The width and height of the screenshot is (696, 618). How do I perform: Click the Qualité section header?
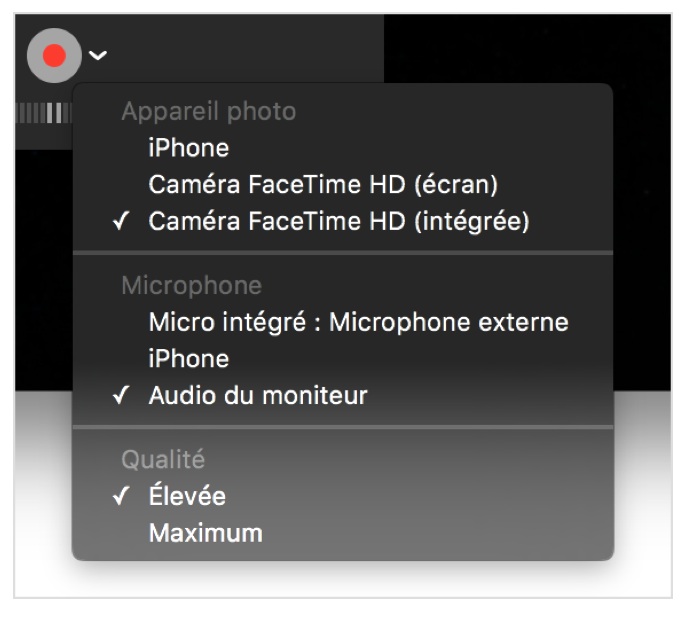pos(163,460)
